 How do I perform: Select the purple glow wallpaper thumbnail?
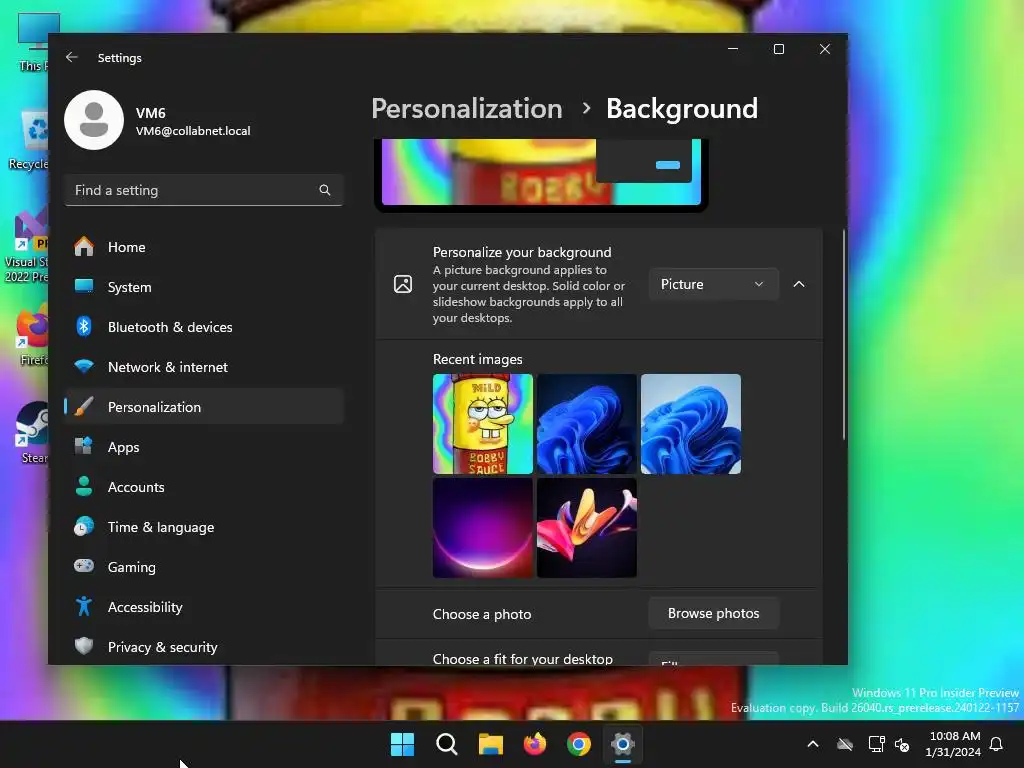coord(483,528)
